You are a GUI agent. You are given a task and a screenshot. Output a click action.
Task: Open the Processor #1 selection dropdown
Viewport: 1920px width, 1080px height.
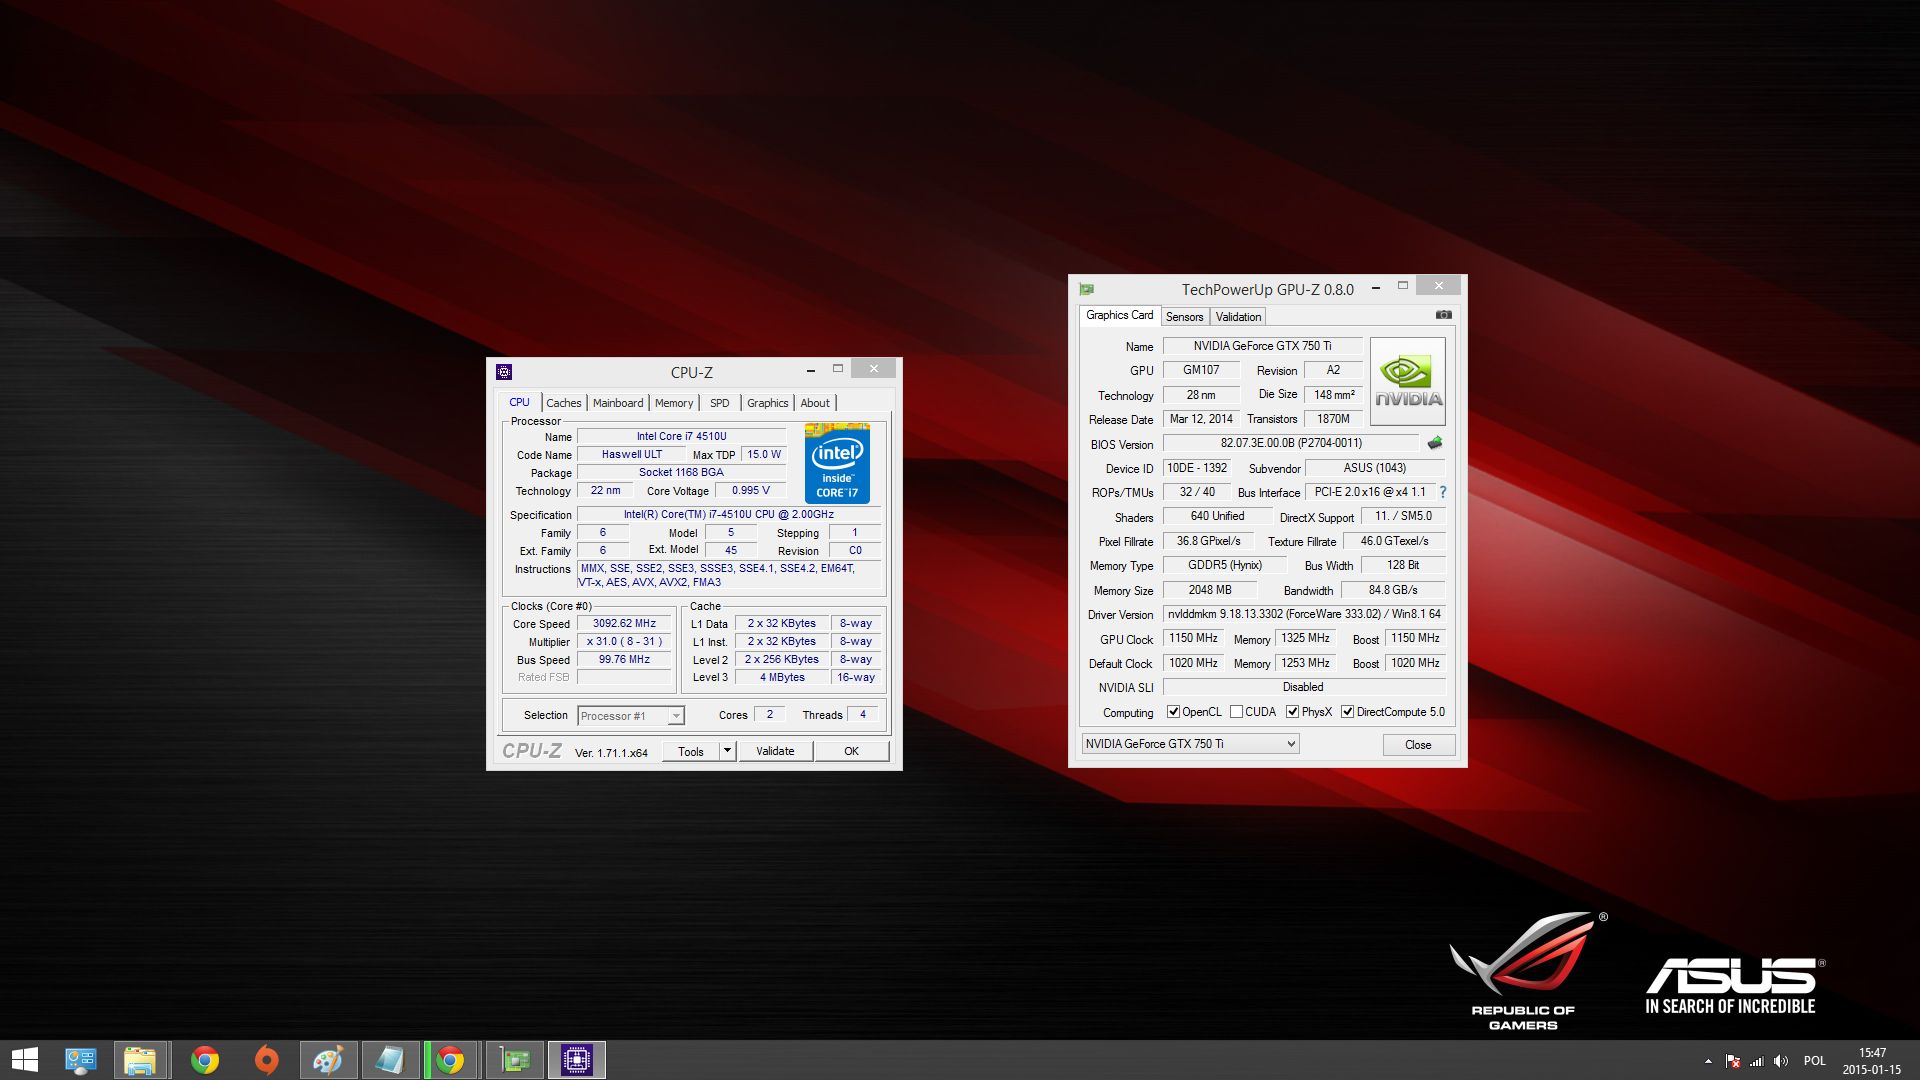coord(676,716)
